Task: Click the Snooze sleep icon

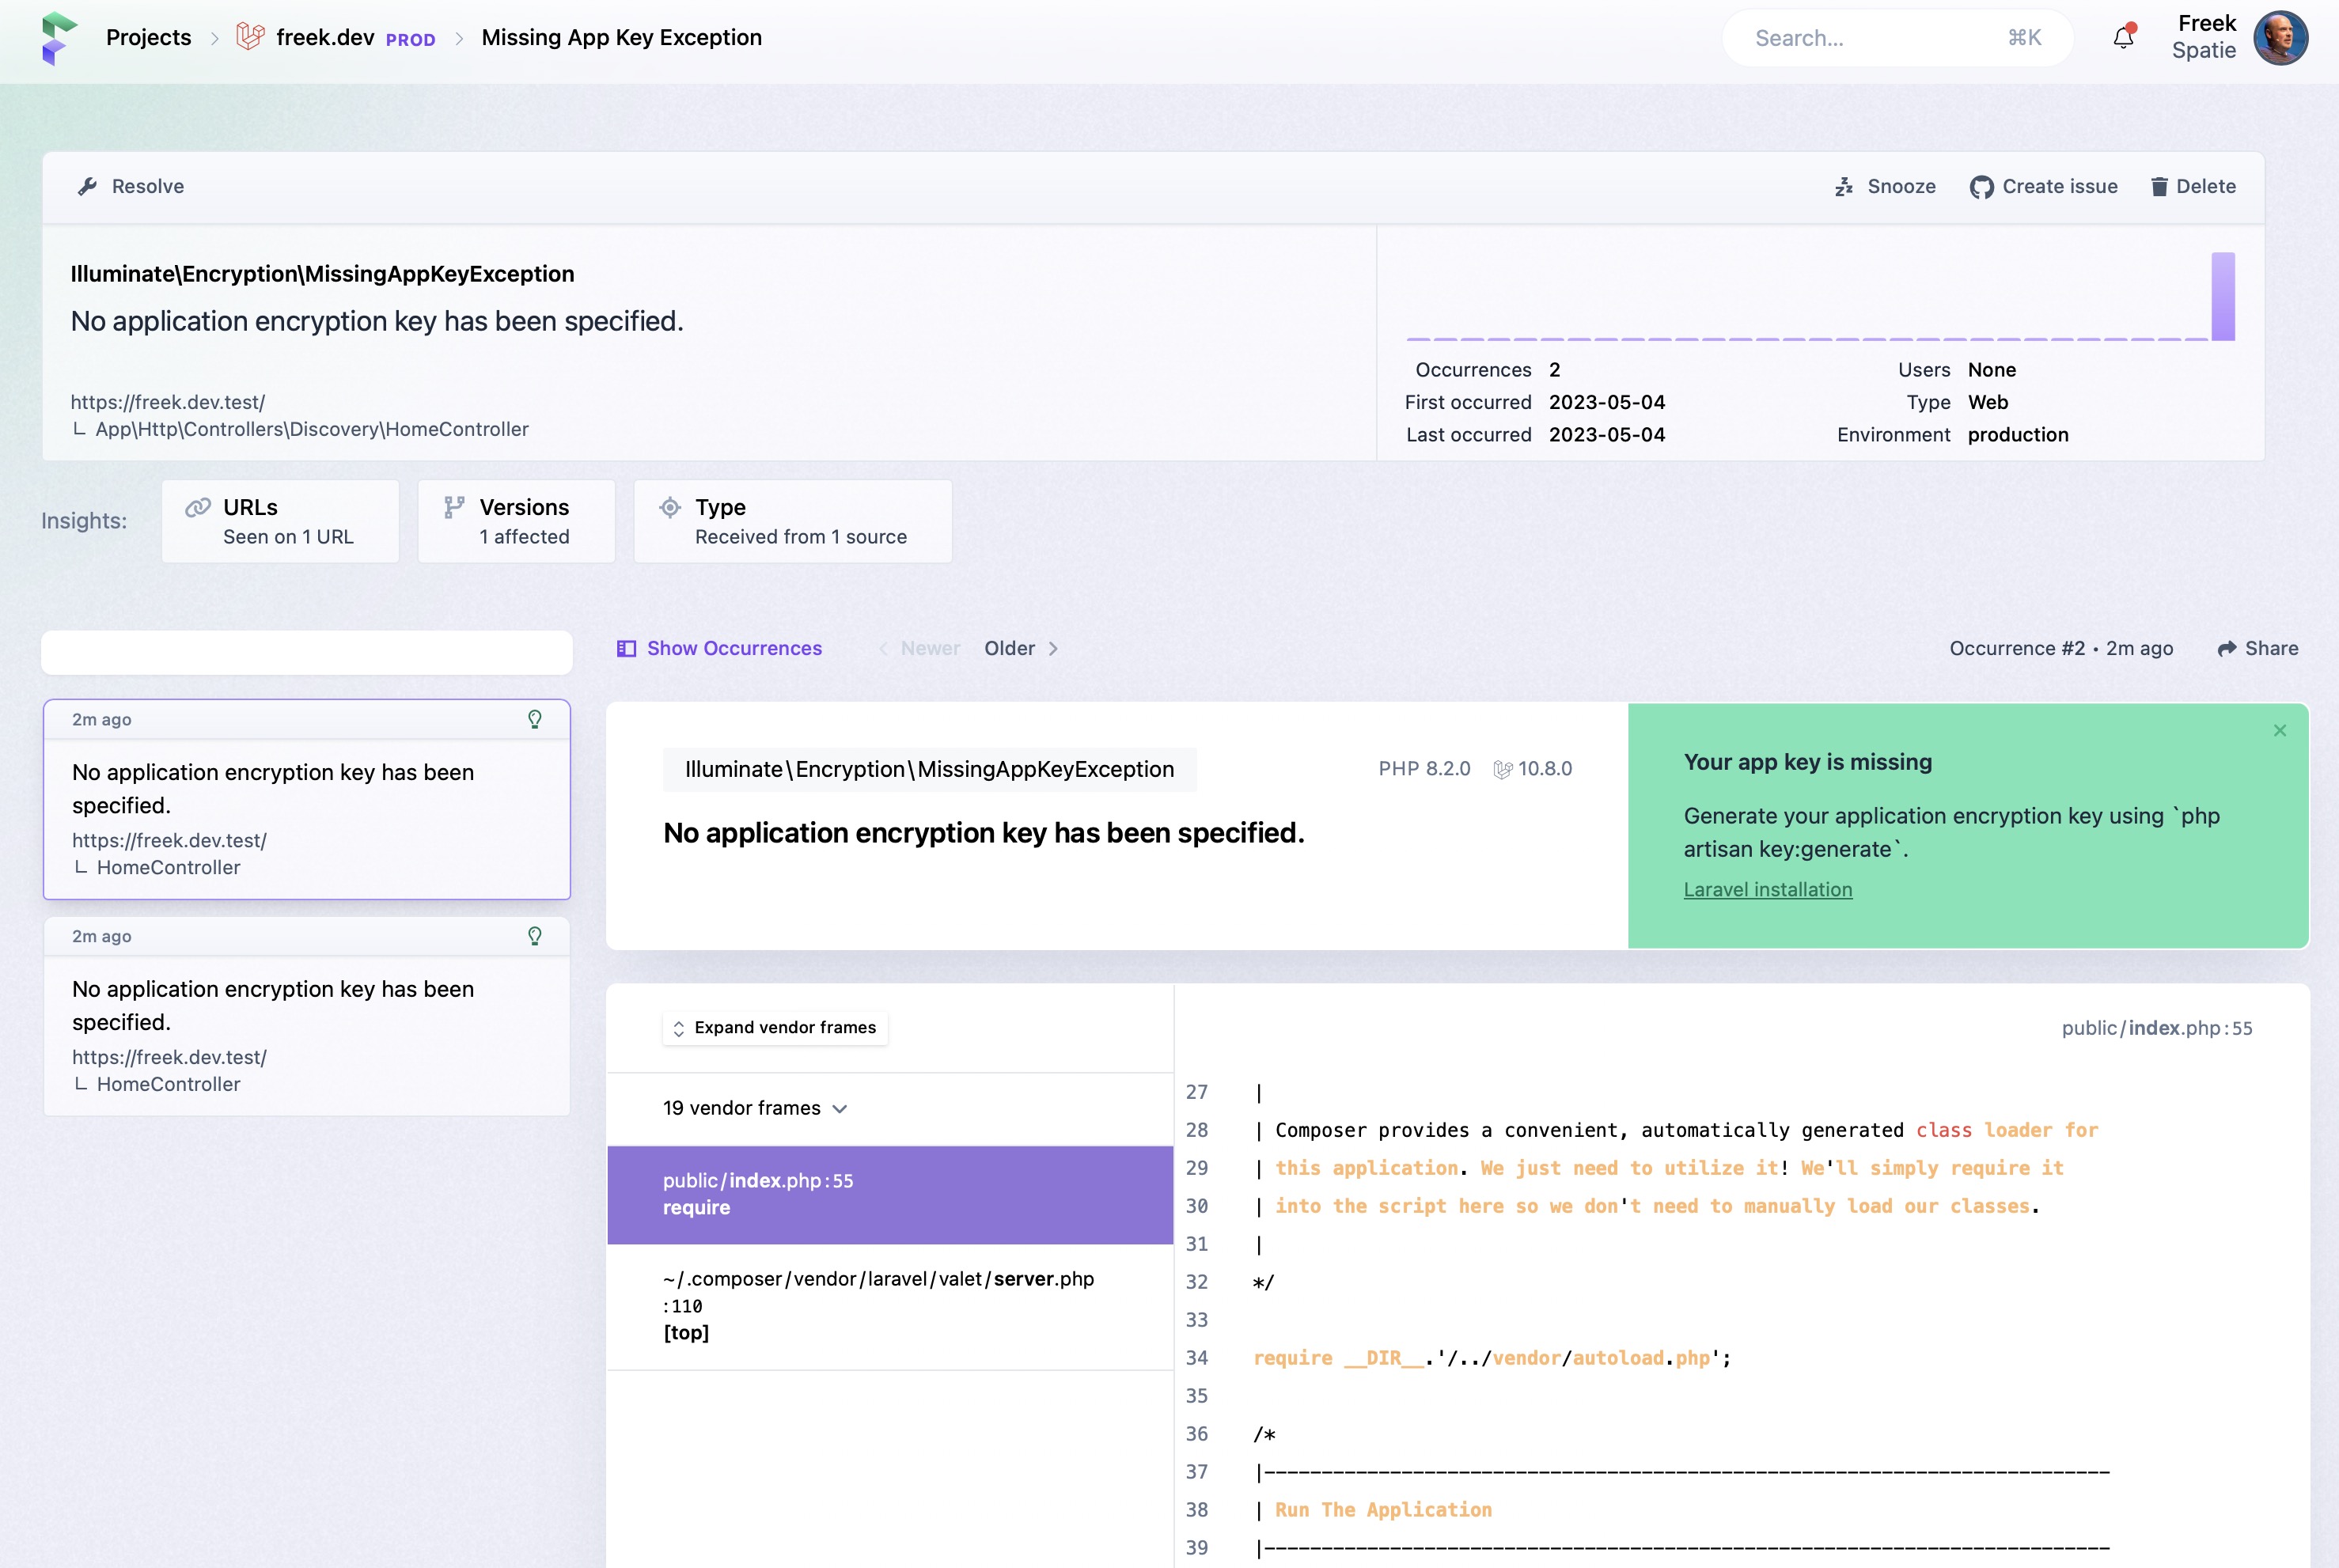Action: click(x=1844, y=187)
